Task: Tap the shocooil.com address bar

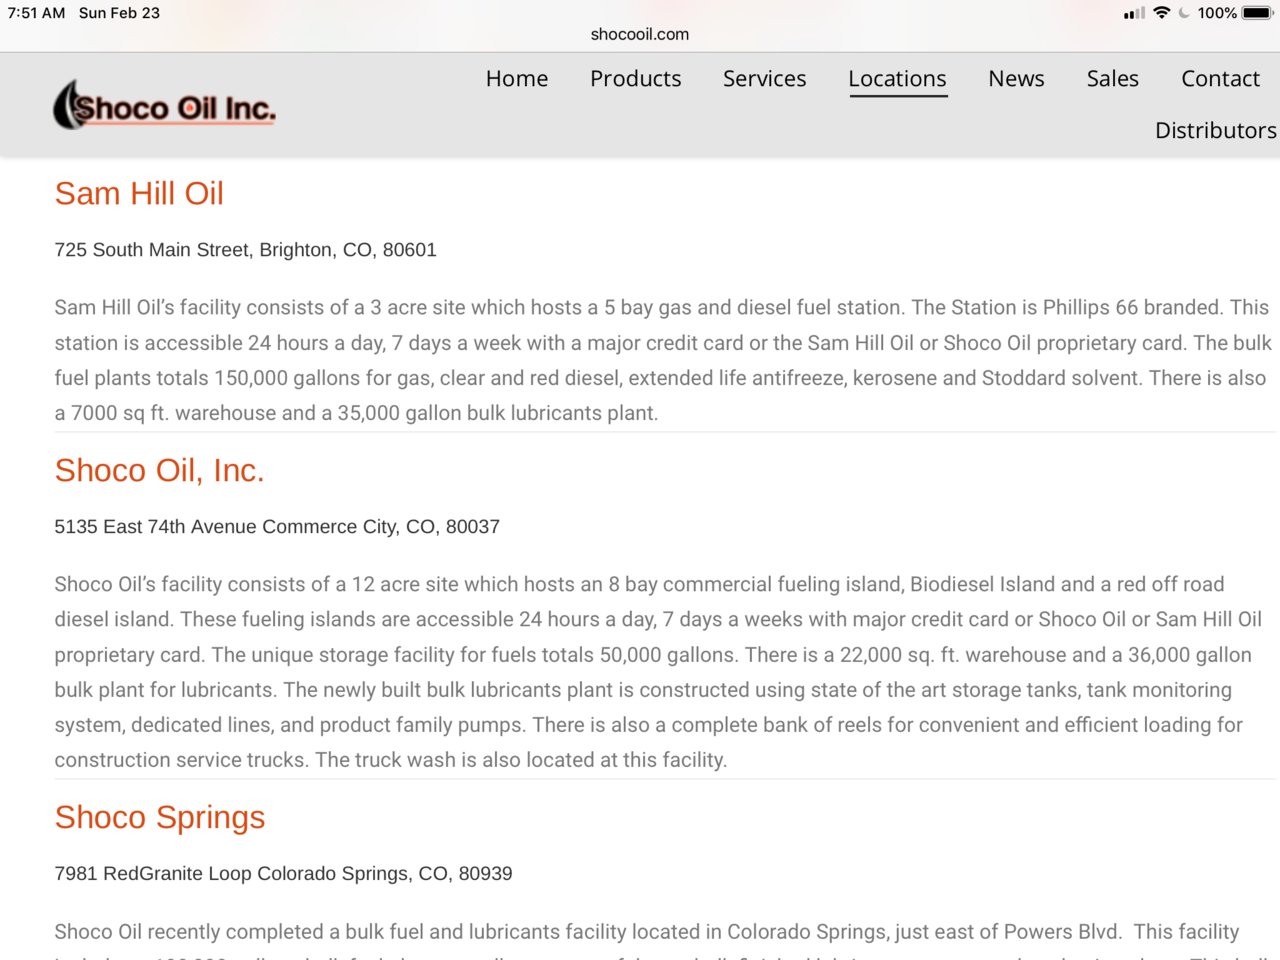Action: [x=640, y=34]
